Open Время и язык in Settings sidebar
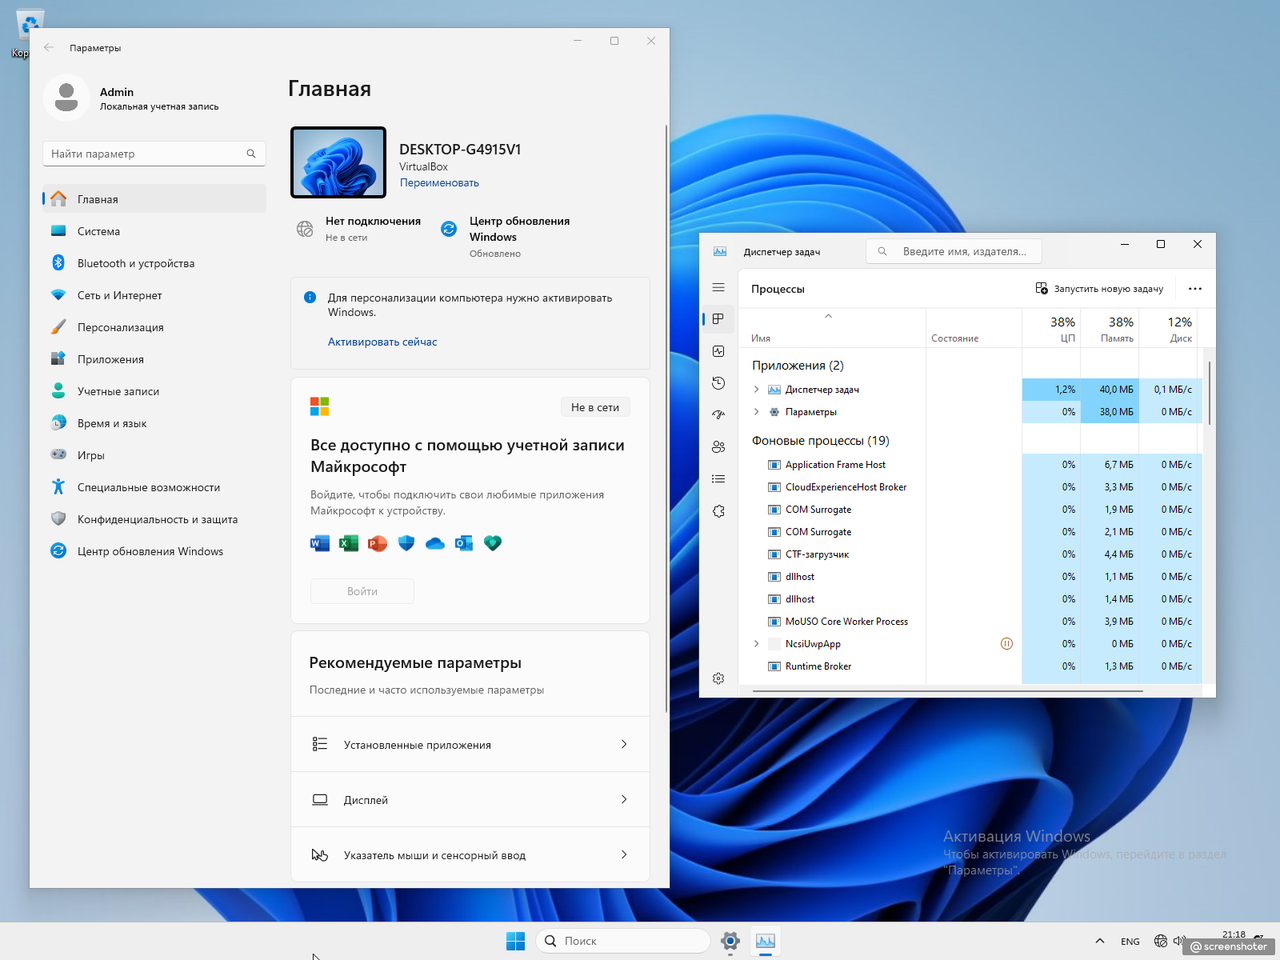The height and width of the screenshot is (960, 1280). click(x=155, y=423)
